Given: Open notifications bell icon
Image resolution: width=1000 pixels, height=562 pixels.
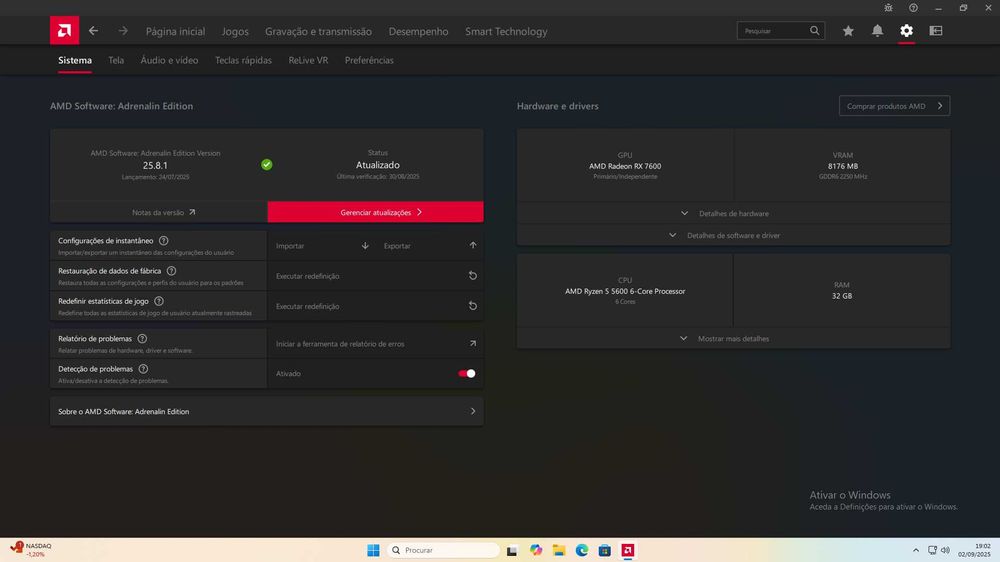Looking at the screenshot, I should pyautogui.click(x=878, y=31).
